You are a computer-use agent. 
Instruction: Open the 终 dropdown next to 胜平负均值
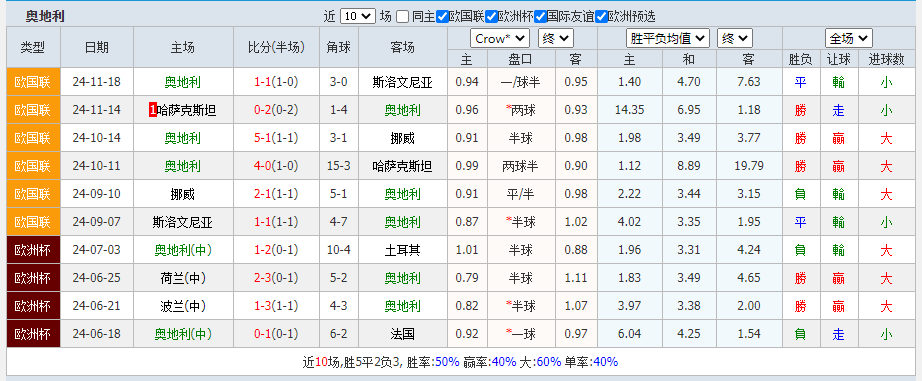tap(735, 39)
